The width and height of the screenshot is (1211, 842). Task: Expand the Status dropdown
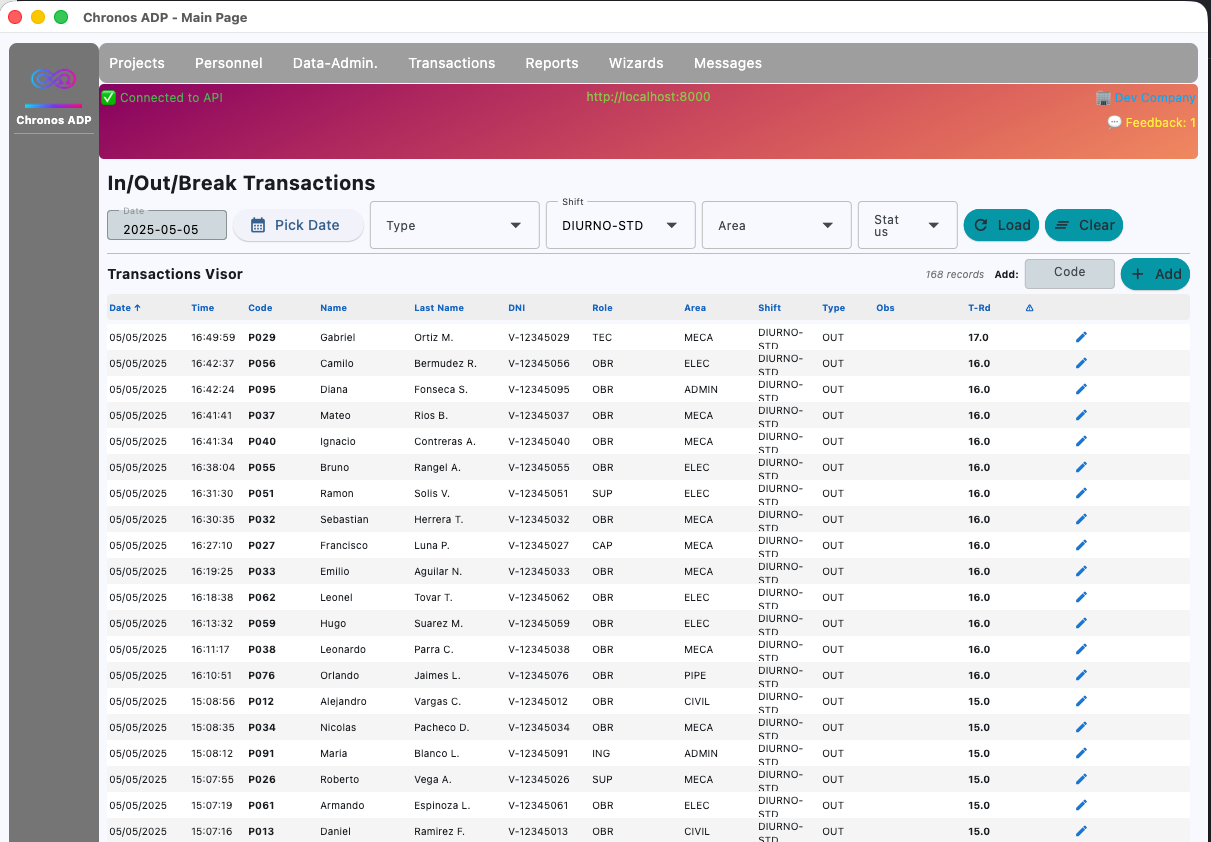(907, 225)
